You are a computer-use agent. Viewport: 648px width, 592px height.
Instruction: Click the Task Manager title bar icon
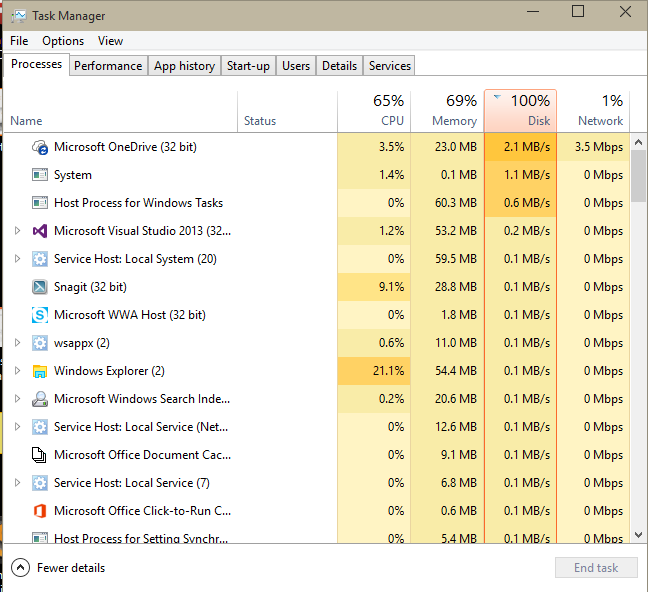pyautogui.click(x=18, y=16)
